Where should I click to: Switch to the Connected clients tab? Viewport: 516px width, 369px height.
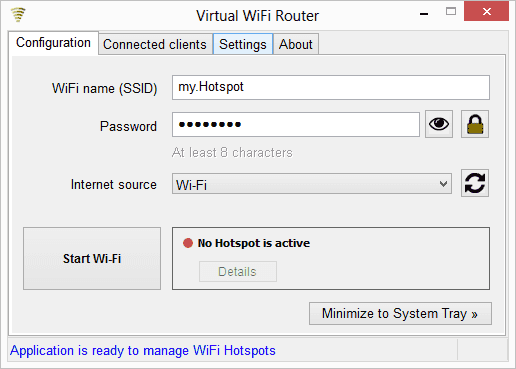click(155, 44)
